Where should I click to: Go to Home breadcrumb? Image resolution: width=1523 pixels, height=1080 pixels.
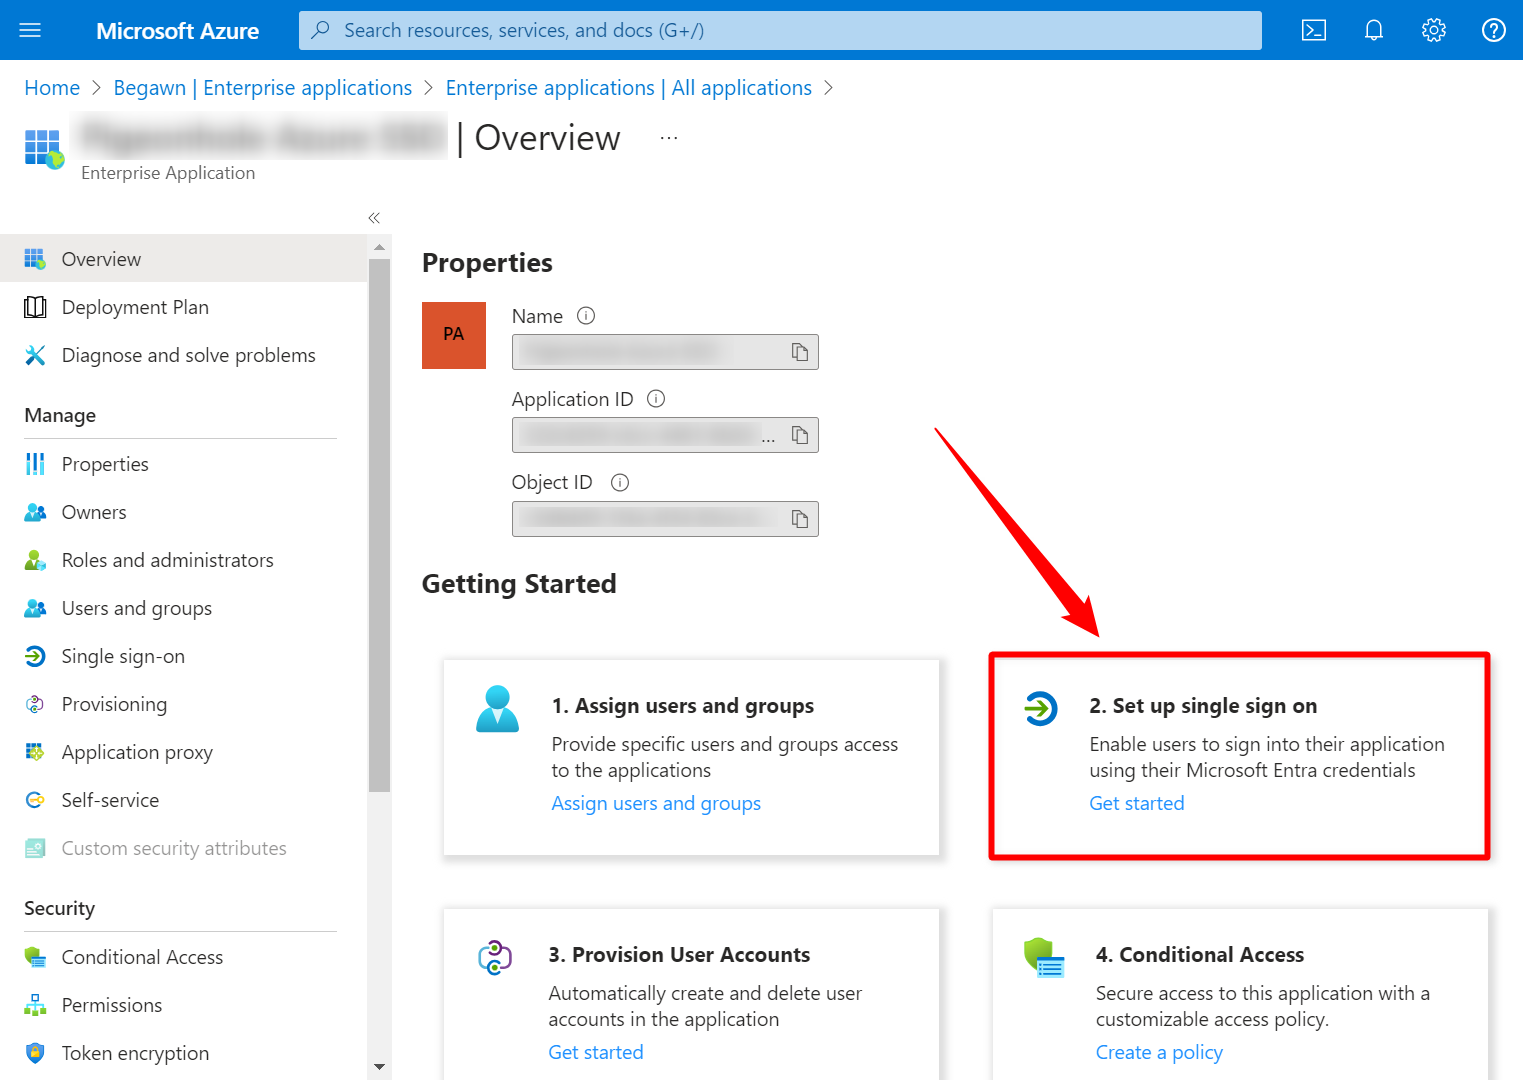(x=52, y=88)
